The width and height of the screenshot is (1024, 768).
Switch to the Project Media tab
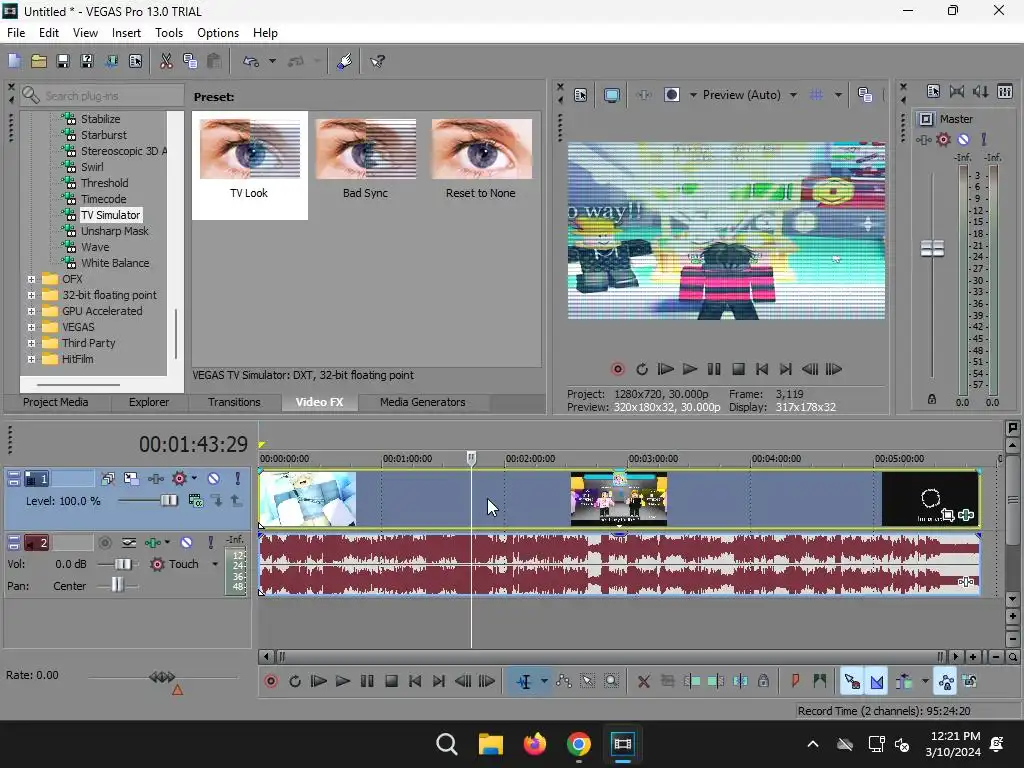pos(56,402)
